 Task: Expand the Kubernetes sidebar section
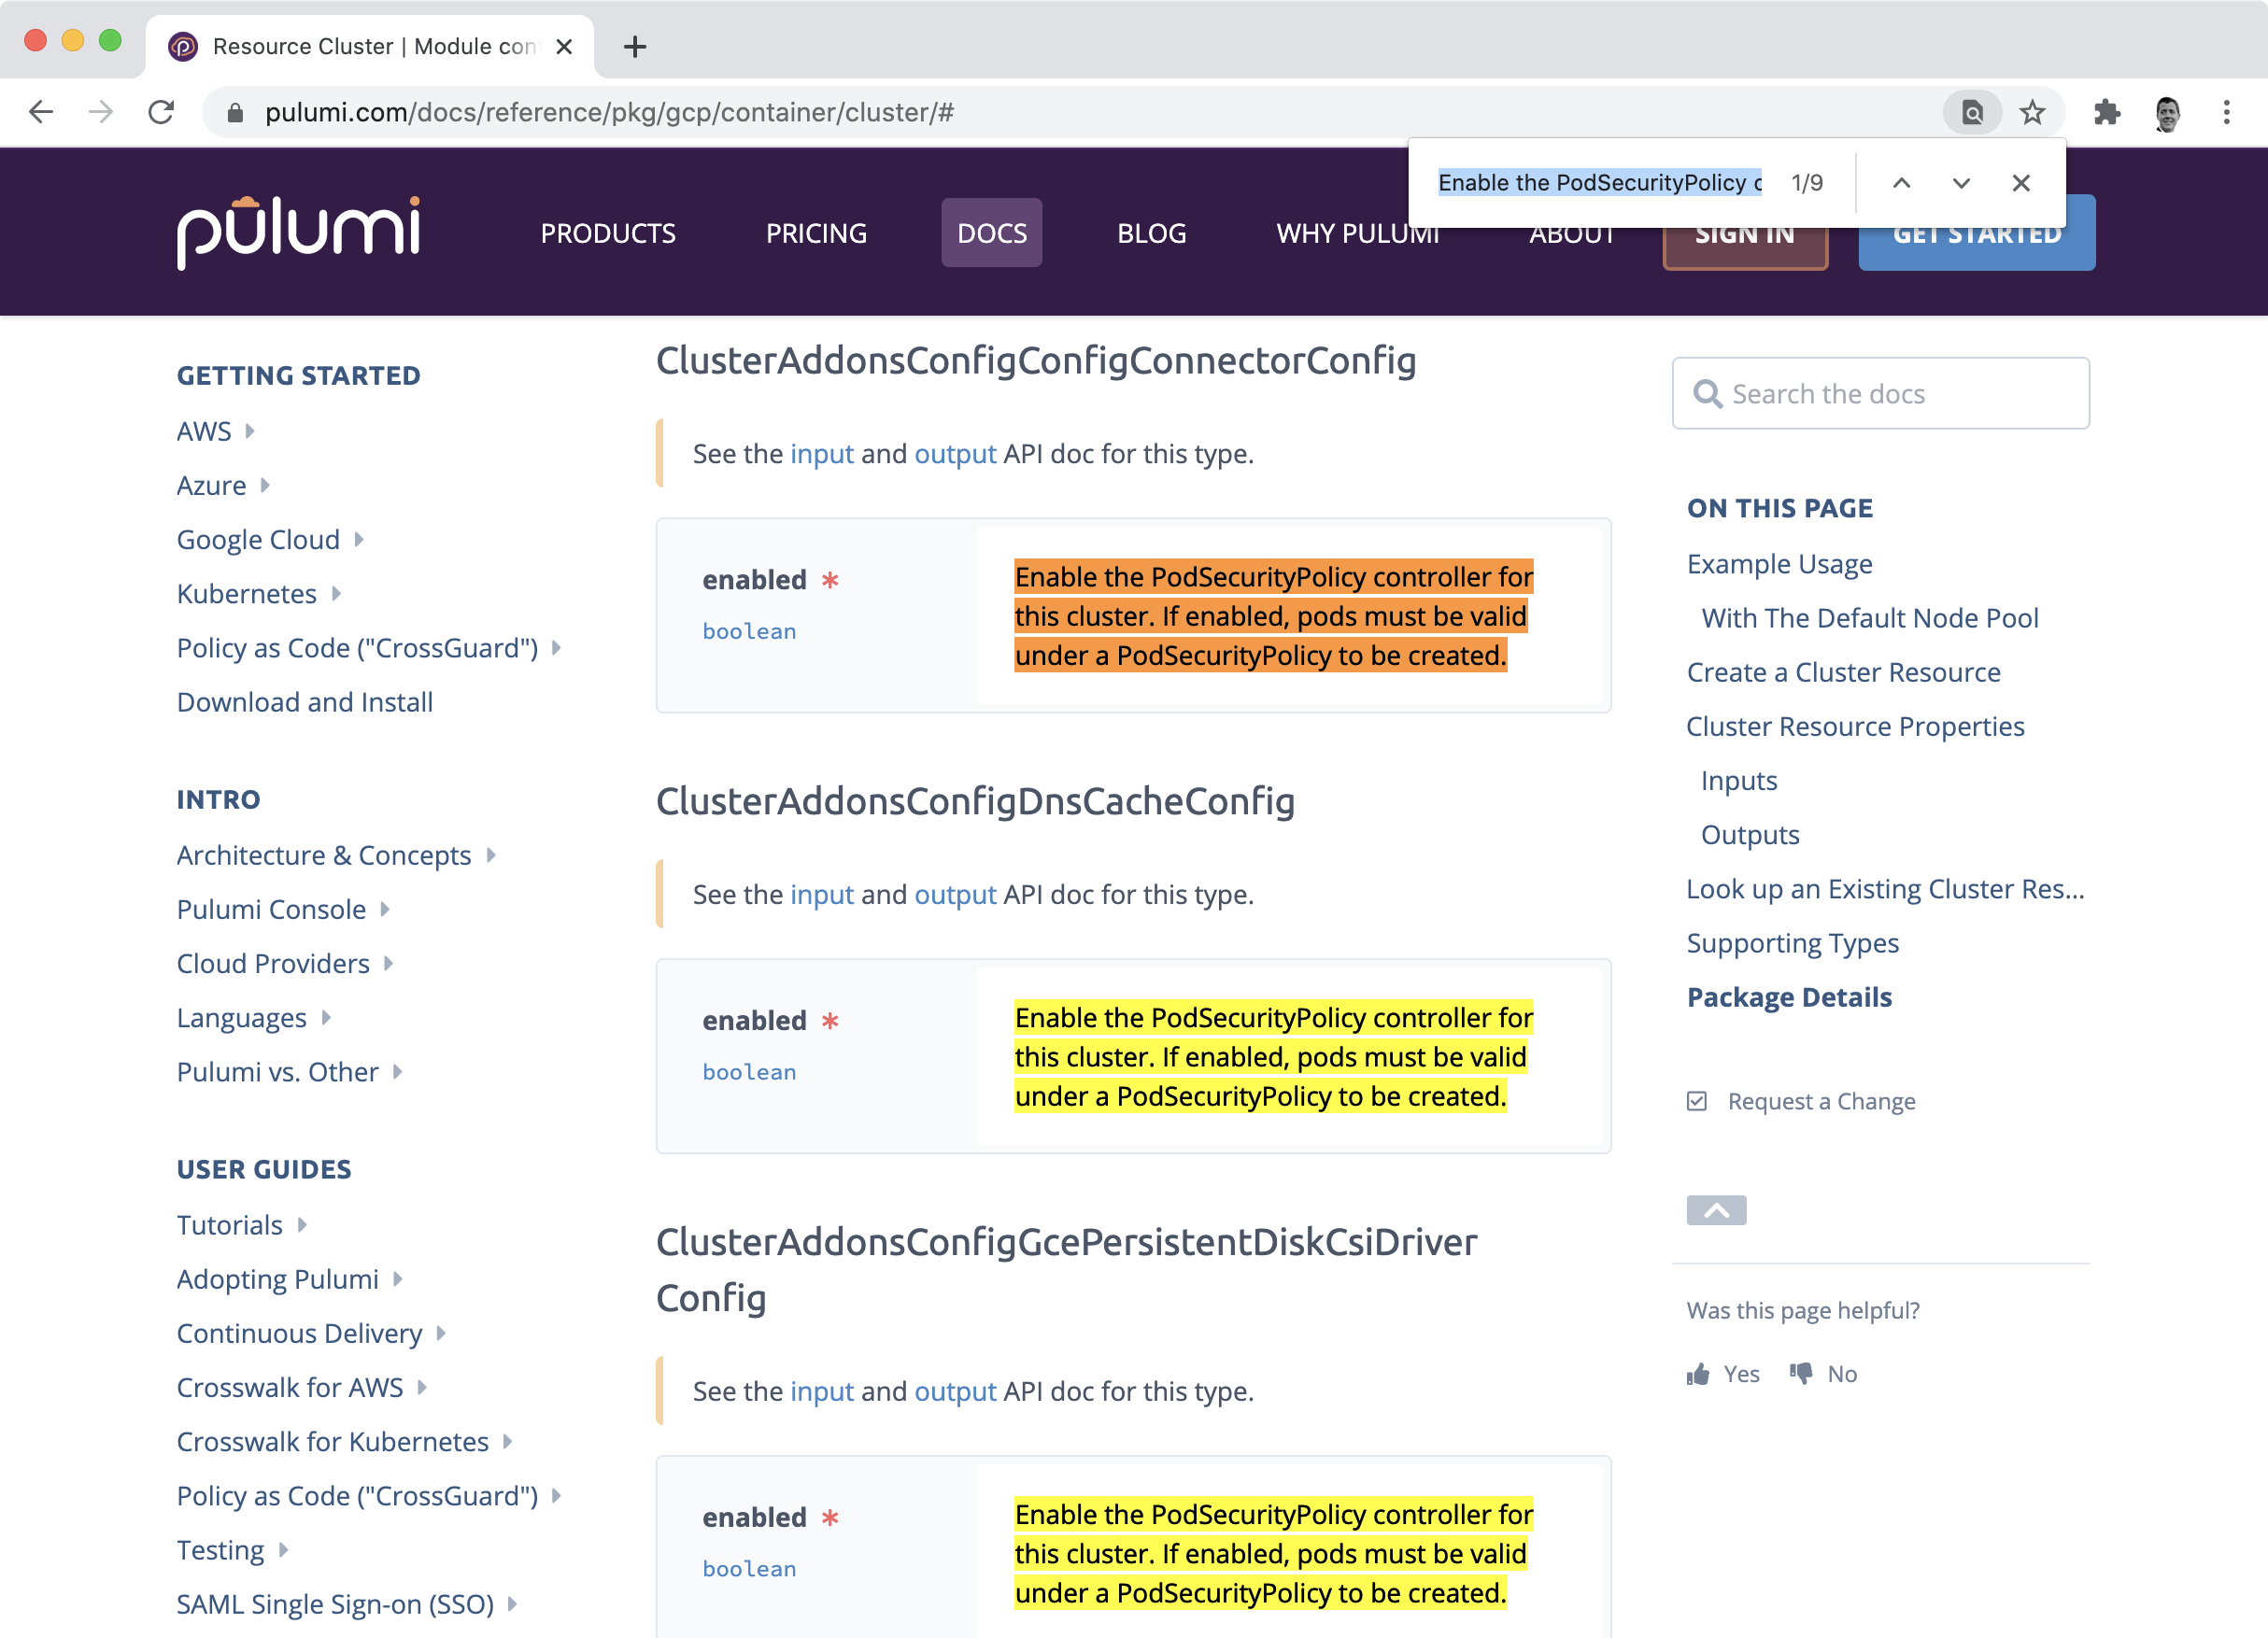coord(336,594)
